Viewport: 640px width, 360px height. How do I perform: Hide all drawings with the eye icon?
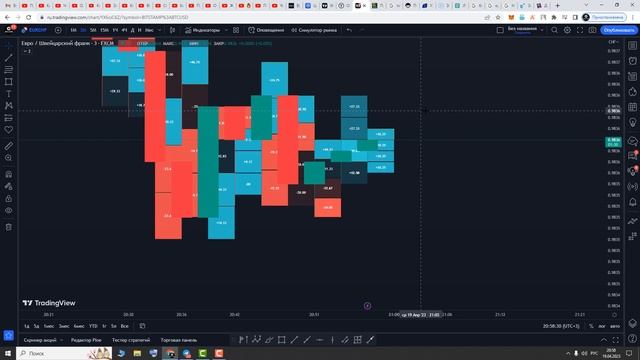pyautogui.click(x=9, y=211)
